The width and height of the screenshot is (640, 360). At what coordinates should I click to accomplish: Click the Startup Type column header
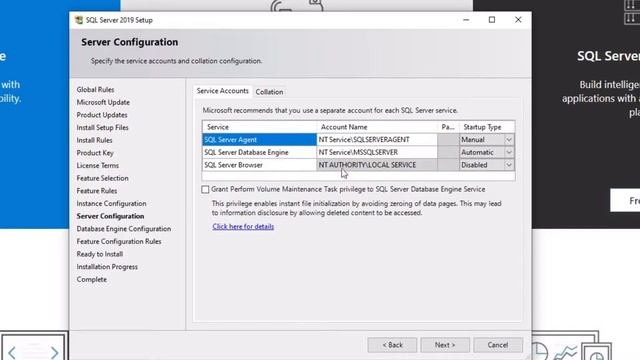tap(487, 127)
